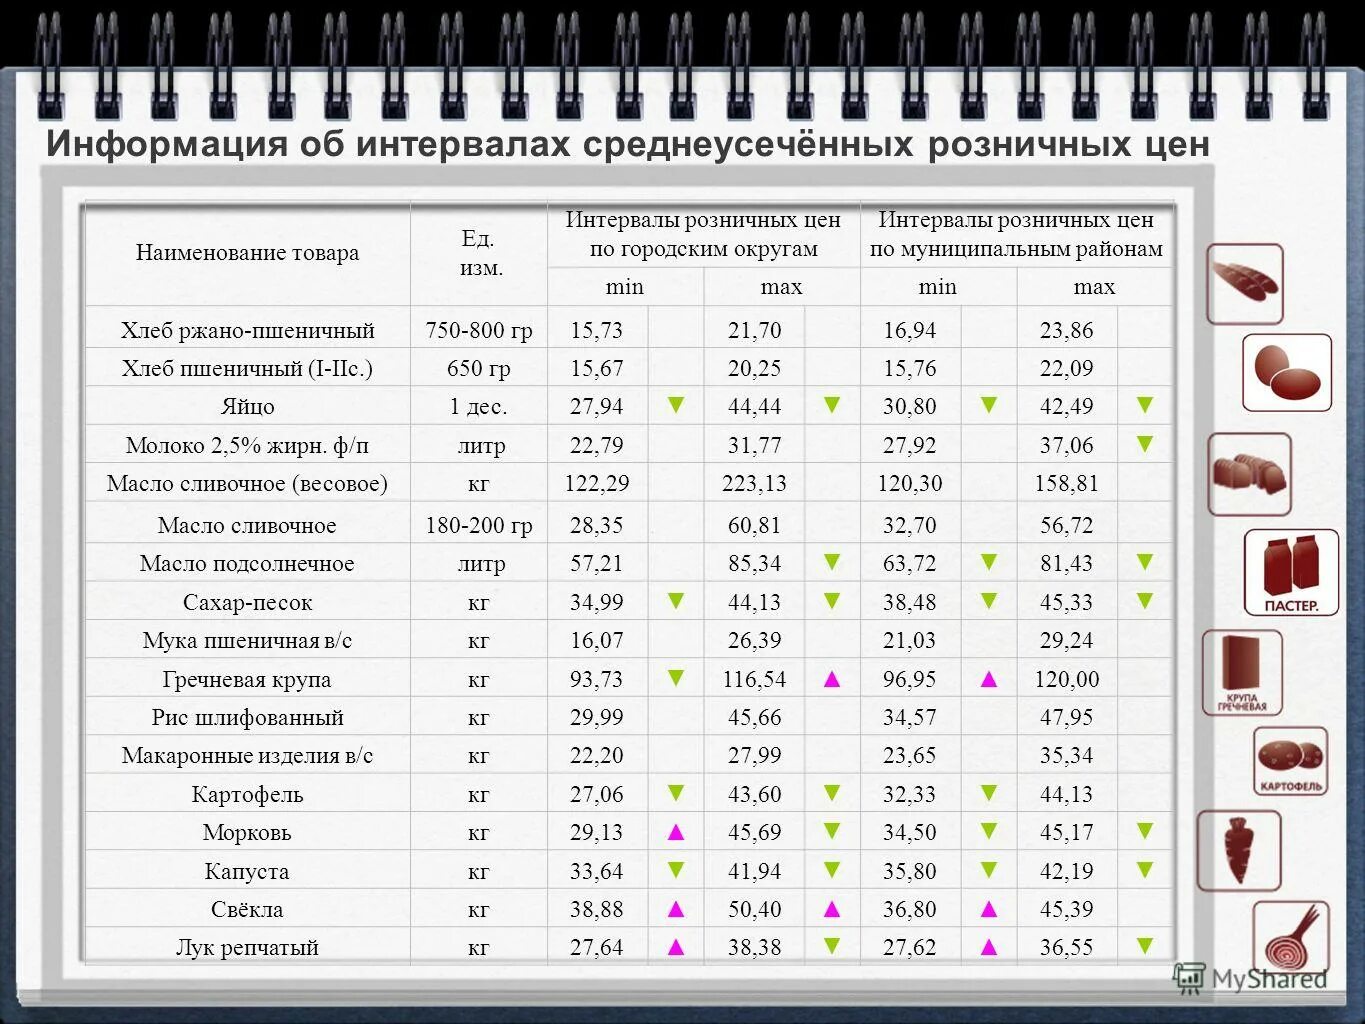This screenshot has height=1024, width=1365.
Task: Click the value 122,29 in the table
Action: coord(597,484)
